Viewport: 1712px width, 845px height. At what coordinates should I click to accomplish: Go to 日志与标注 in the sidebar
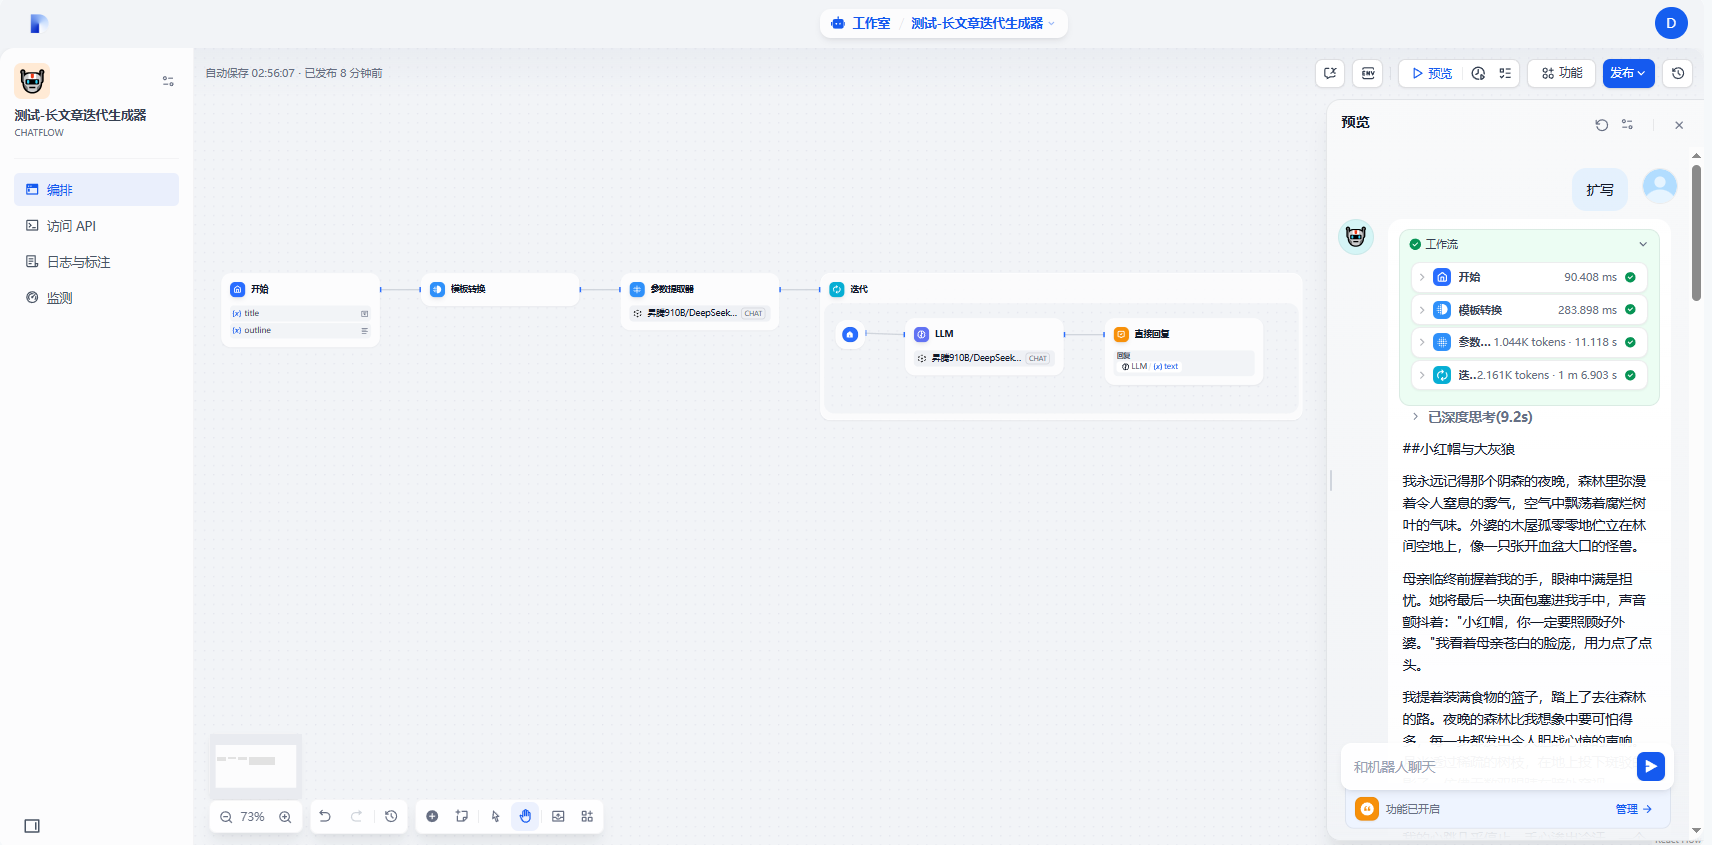(x=78, y=262)
